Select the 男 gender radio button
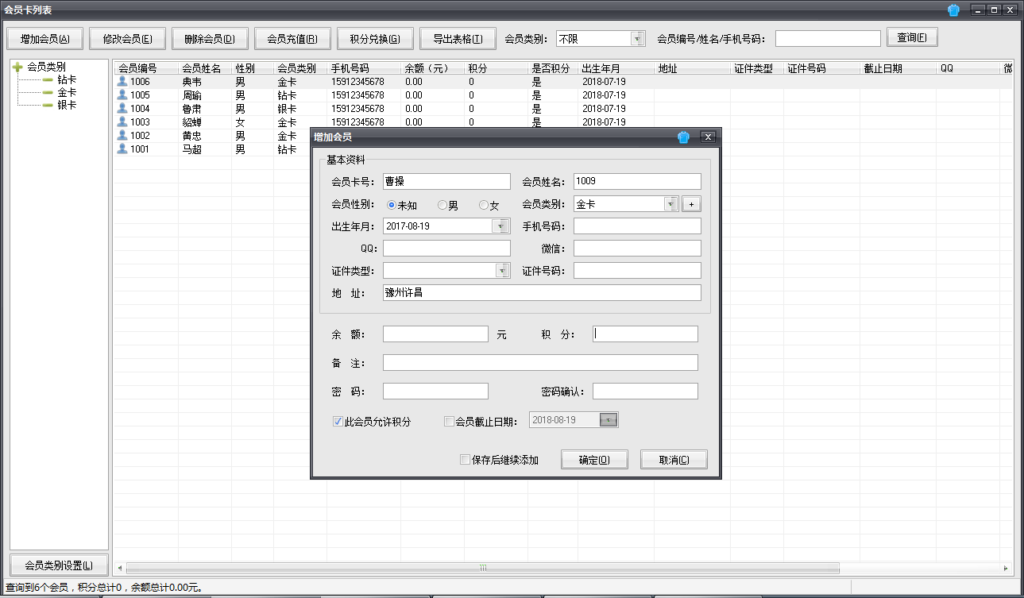Viewport: 1024px width, 598px height. pos(440,205)
